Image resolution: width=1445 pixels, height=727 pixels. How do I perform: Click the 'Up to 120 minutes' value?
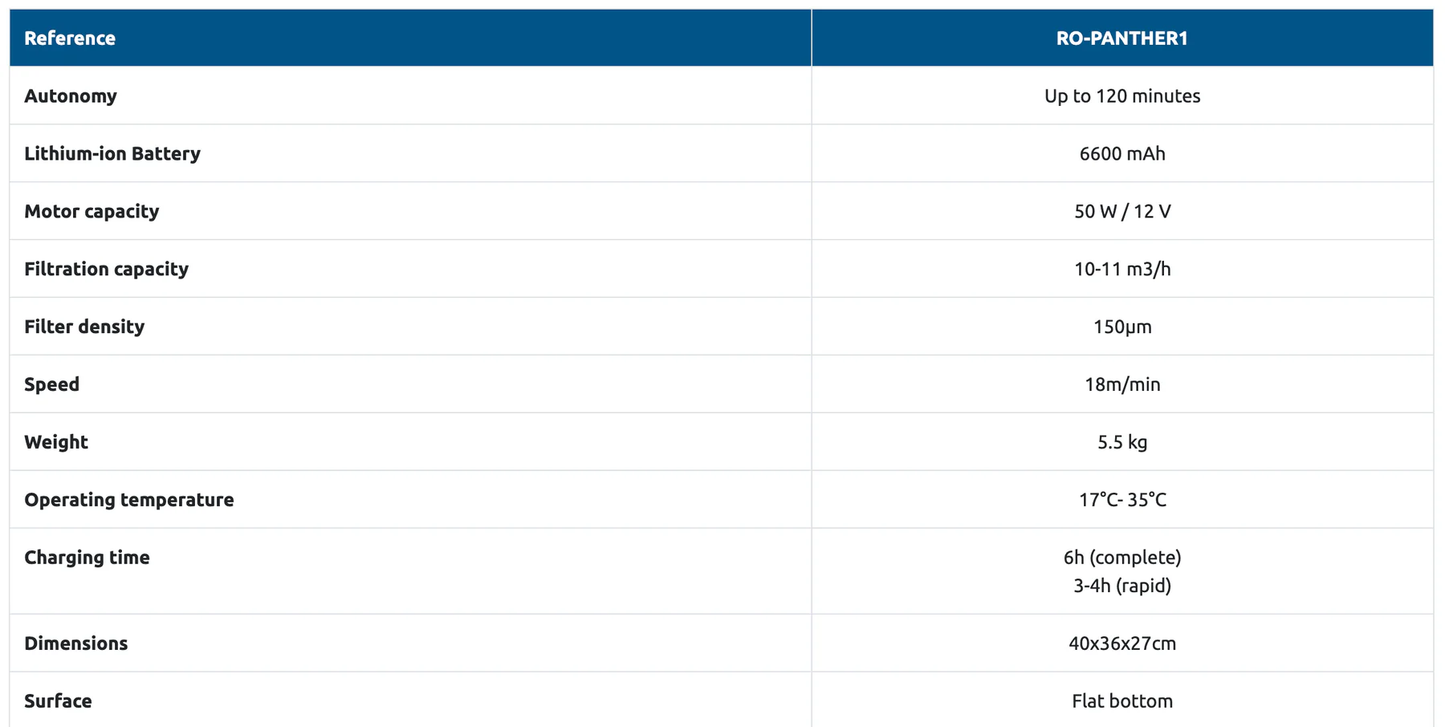click(x=1122, y=96)
